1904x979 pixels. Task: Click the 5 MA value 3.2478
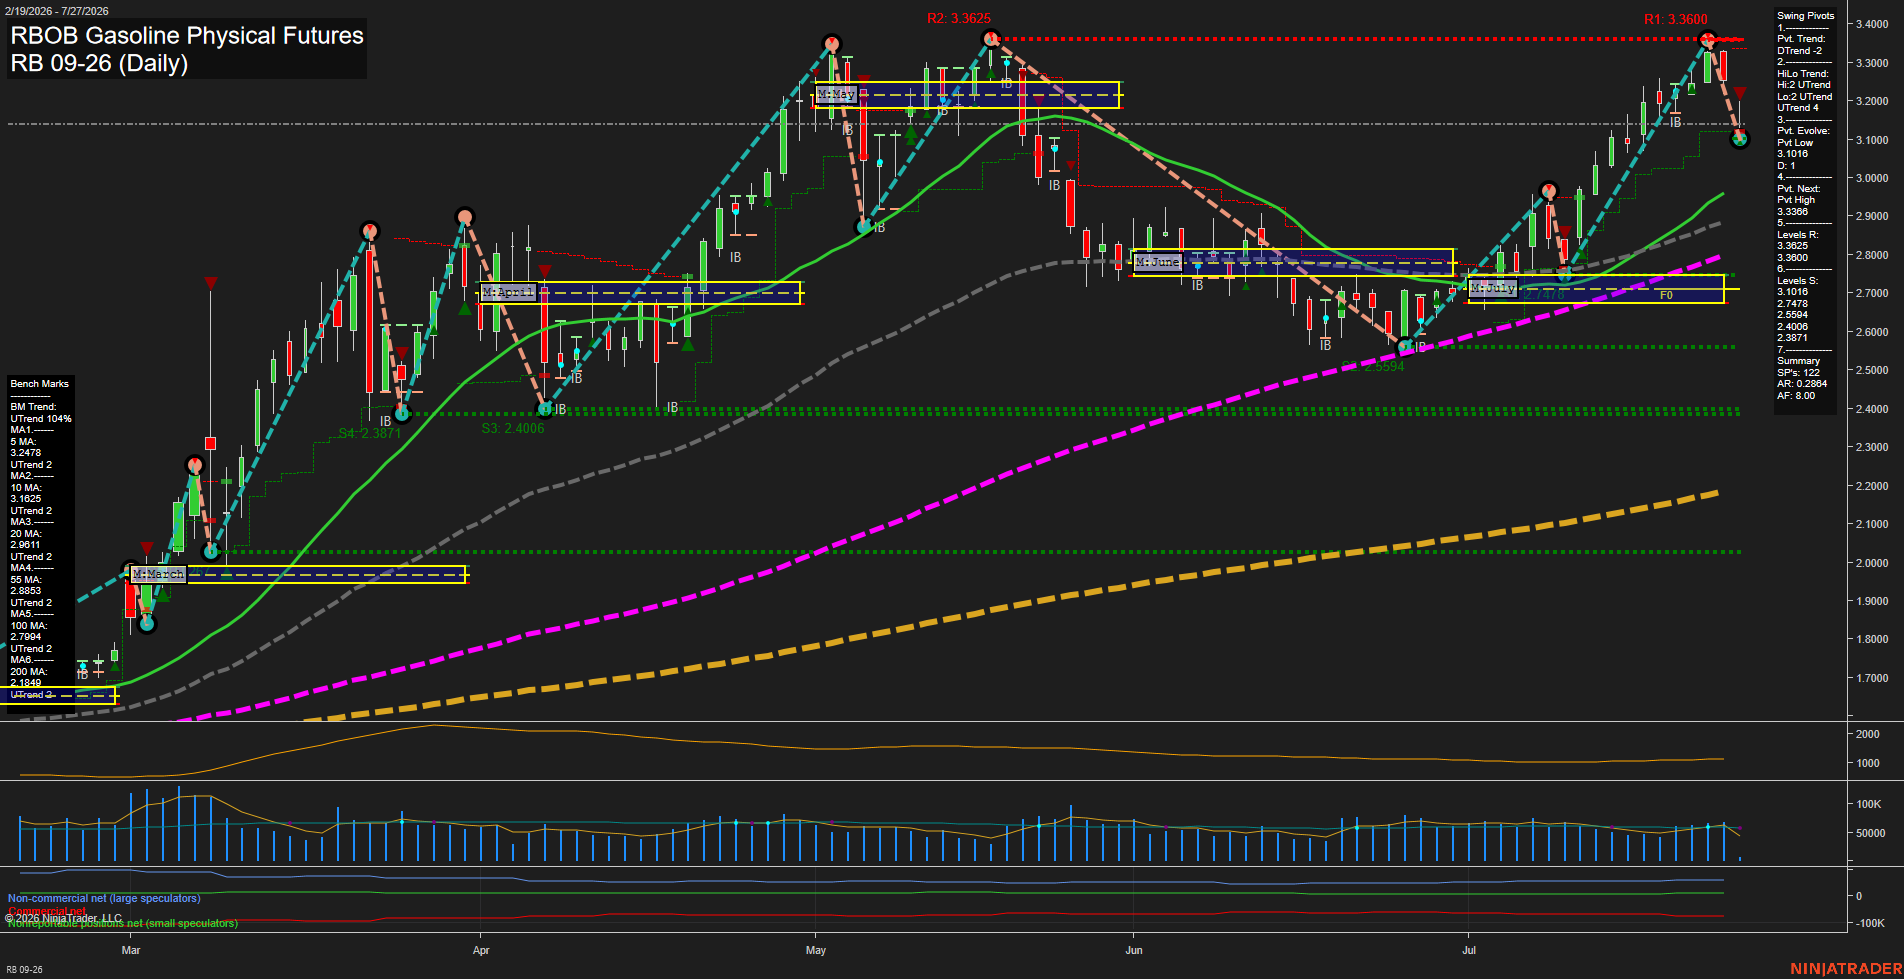(x=25, y=453)
